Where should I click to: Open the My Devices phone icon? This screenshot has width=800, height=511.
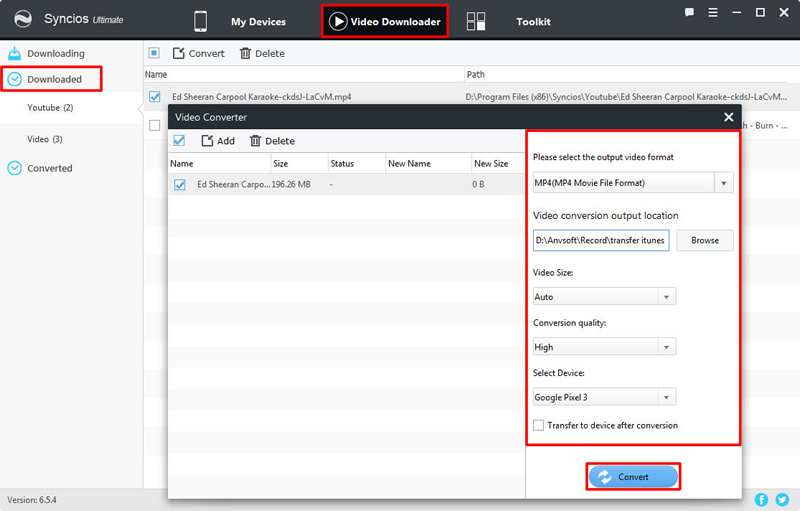tap(201, 21)
